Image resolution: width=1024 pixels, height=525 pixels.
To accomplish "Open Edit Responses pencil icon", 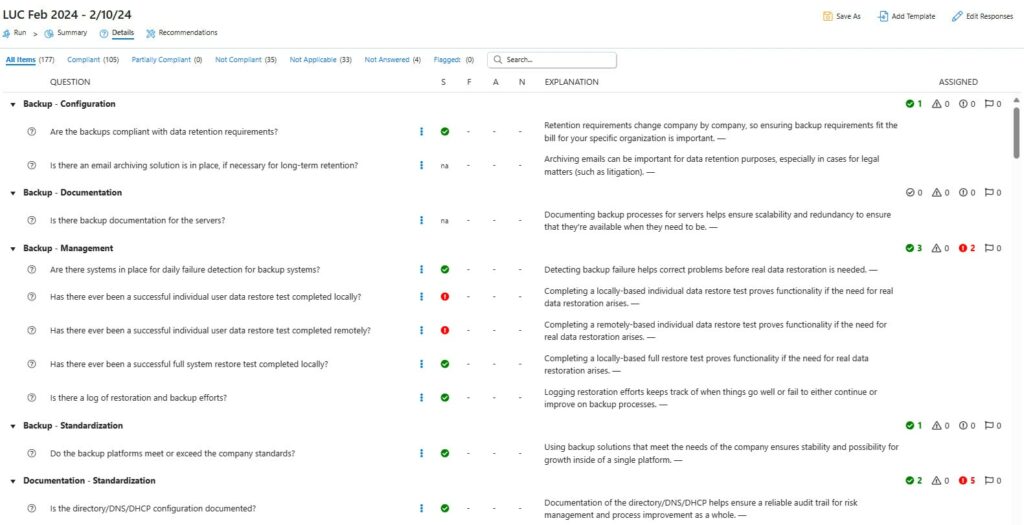I will [957, 16].
